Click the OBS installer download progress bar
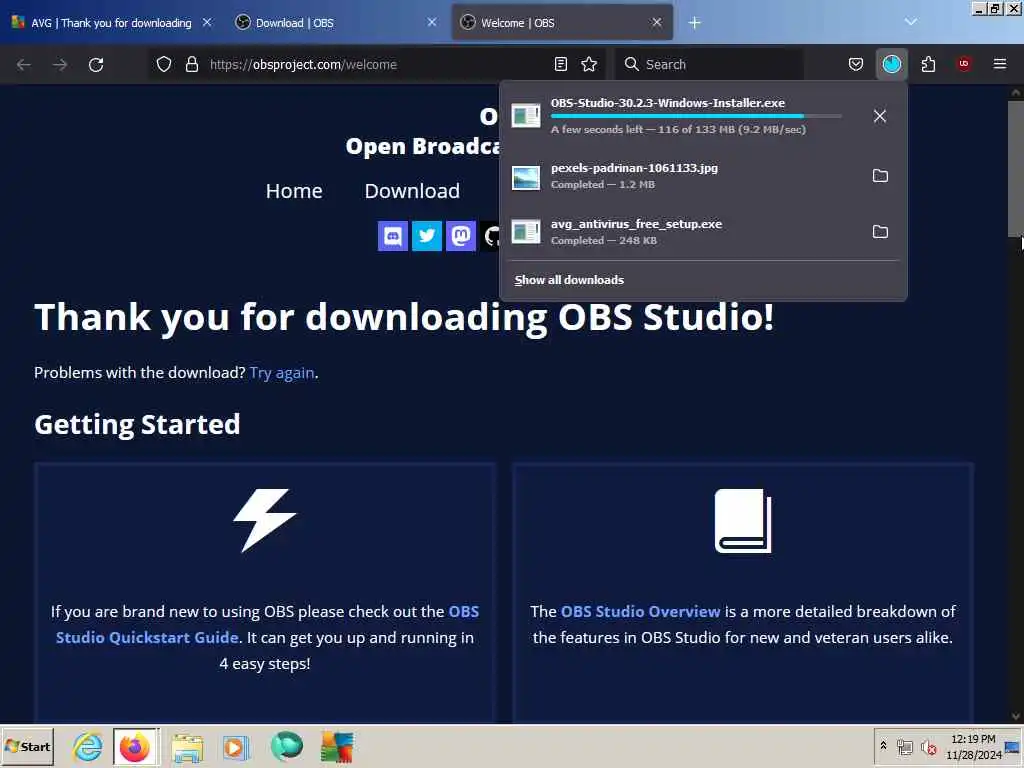The image size is (1024, 768). 696,116
